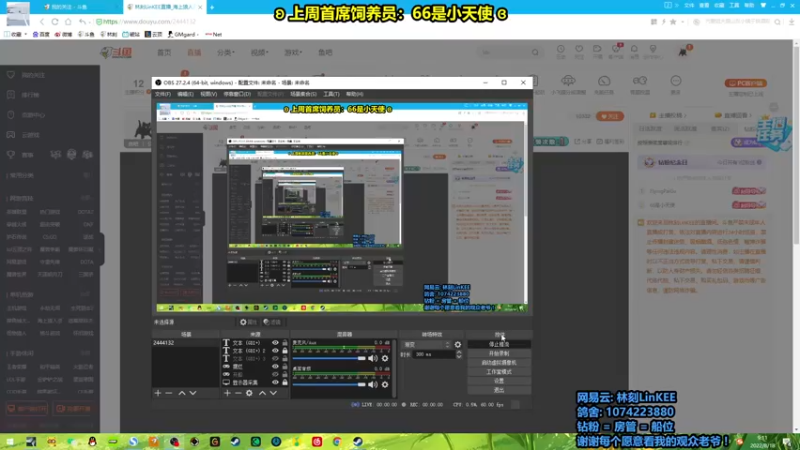
Task: Click the orange 关注 follow button on Douyu
Action: (x=610, y=116)
